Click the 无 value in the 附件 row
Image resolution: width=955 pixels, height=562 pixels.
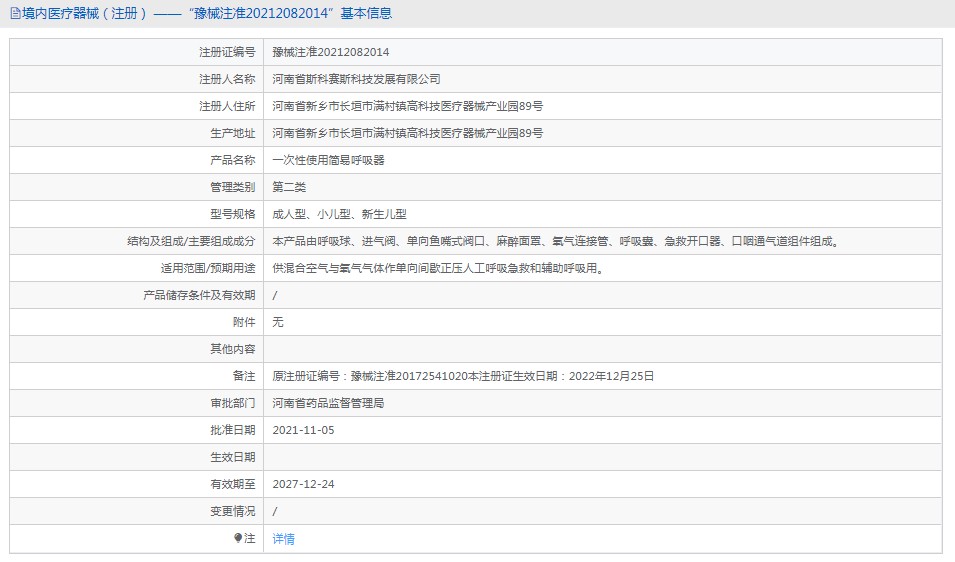click(278, 322)
